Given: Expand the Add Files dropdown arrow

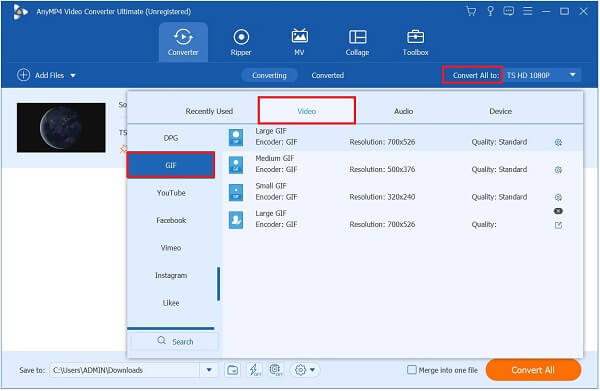Looking at the screenshot, I should [73, 75].
